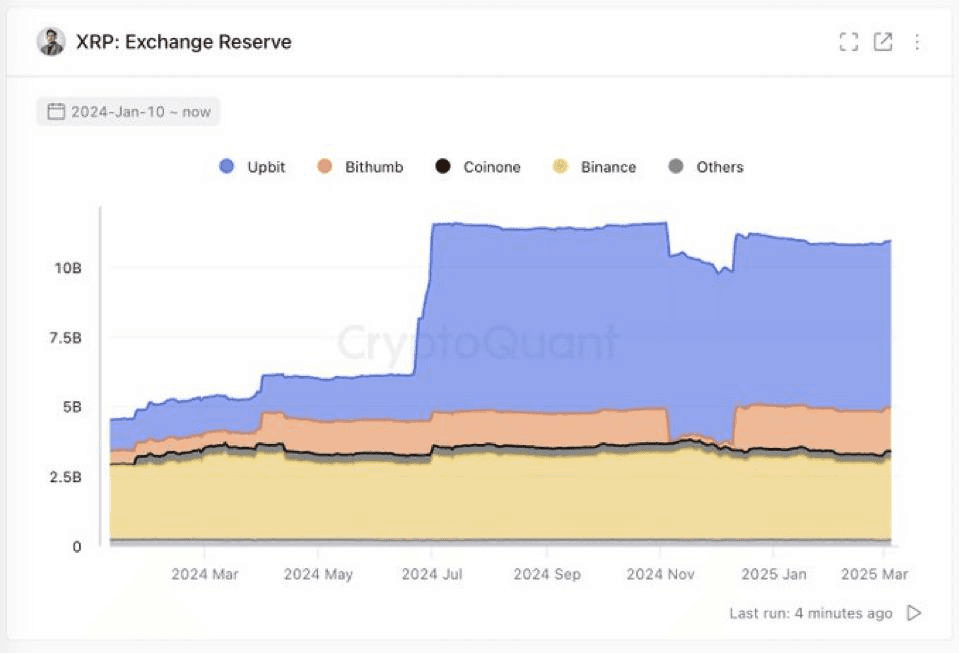Hide the Binance series via legend

point(607,167)
